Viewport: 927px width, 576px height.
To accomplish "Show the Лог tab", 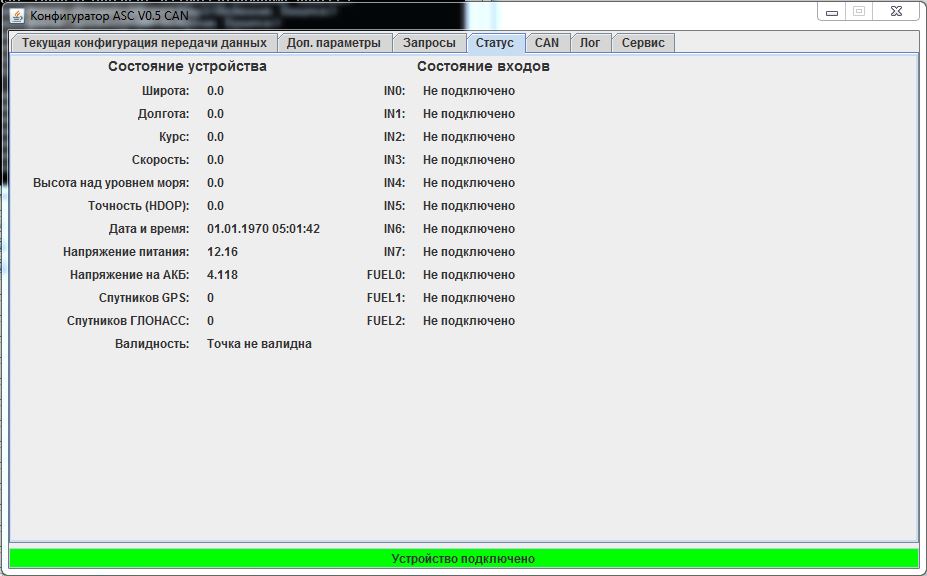I will click(590, 43).
